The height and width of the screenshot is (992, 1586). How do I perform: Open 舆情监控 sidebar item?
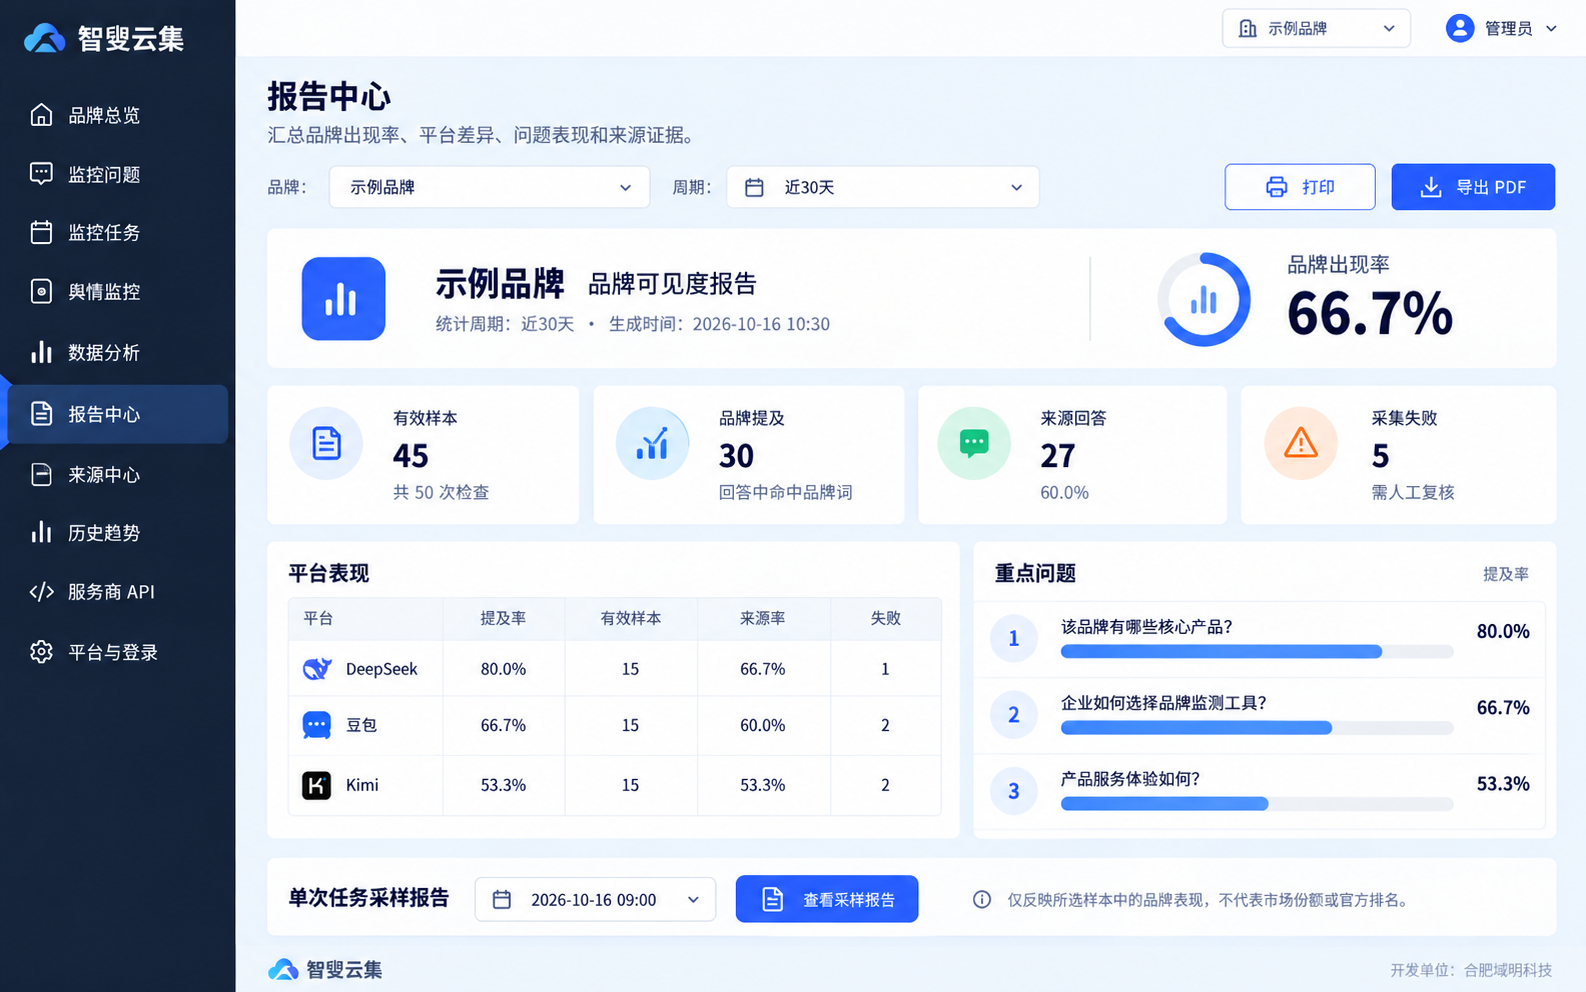[118, 291]
